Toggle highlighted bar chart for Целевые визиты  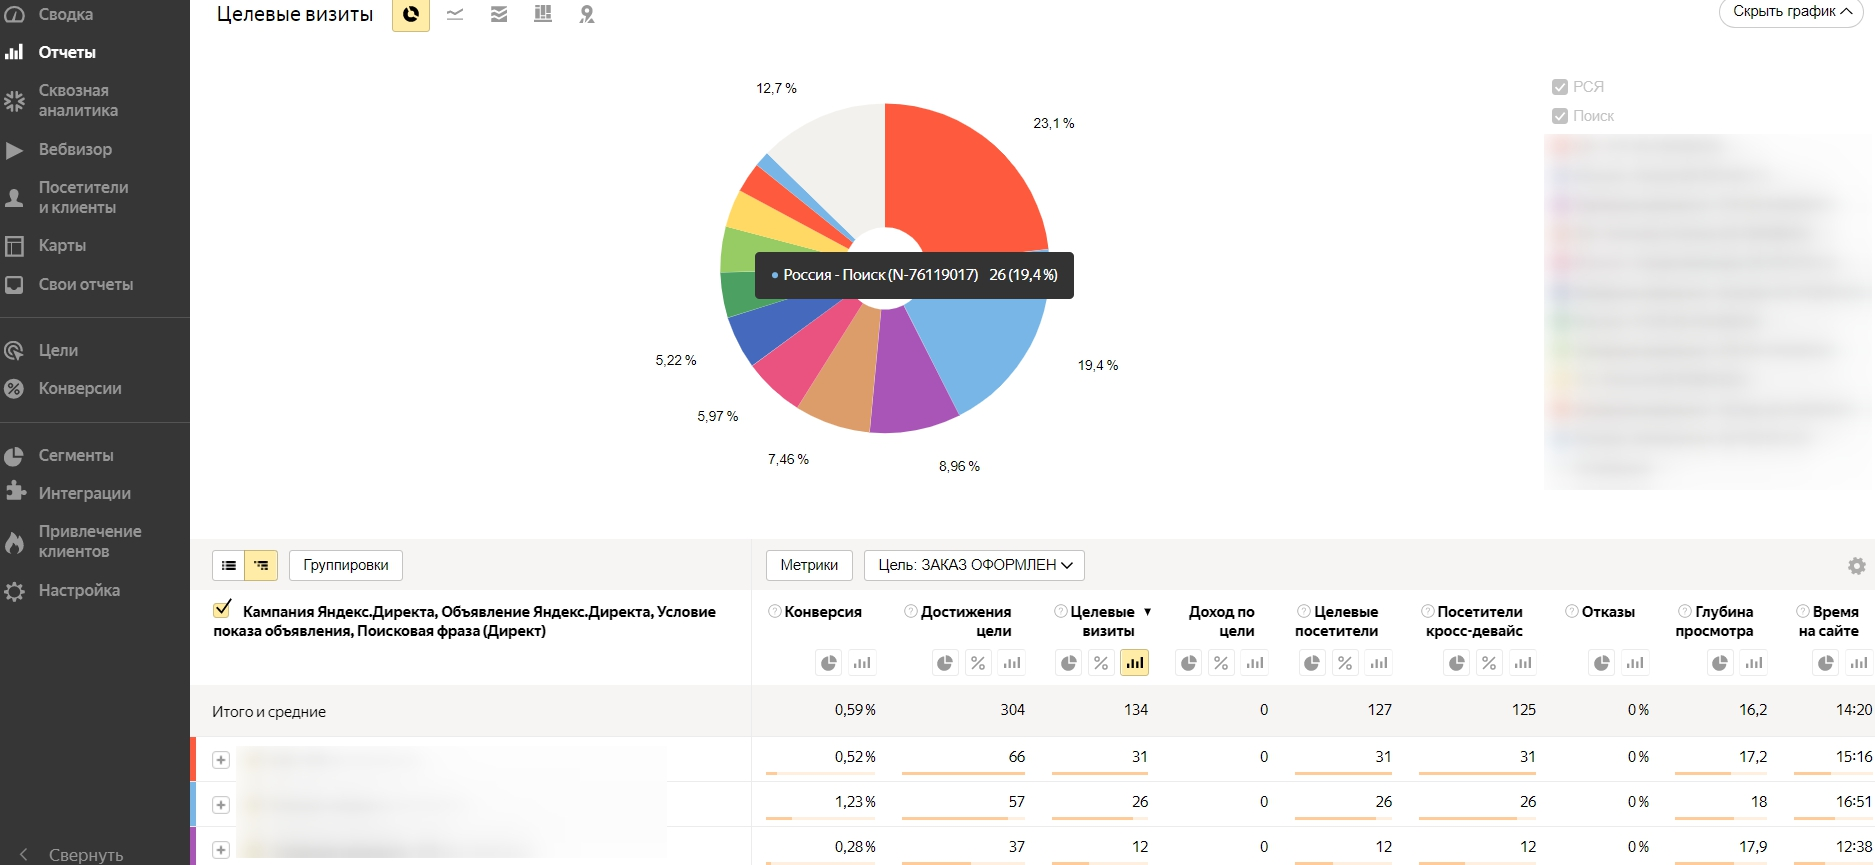[1134, 662]
